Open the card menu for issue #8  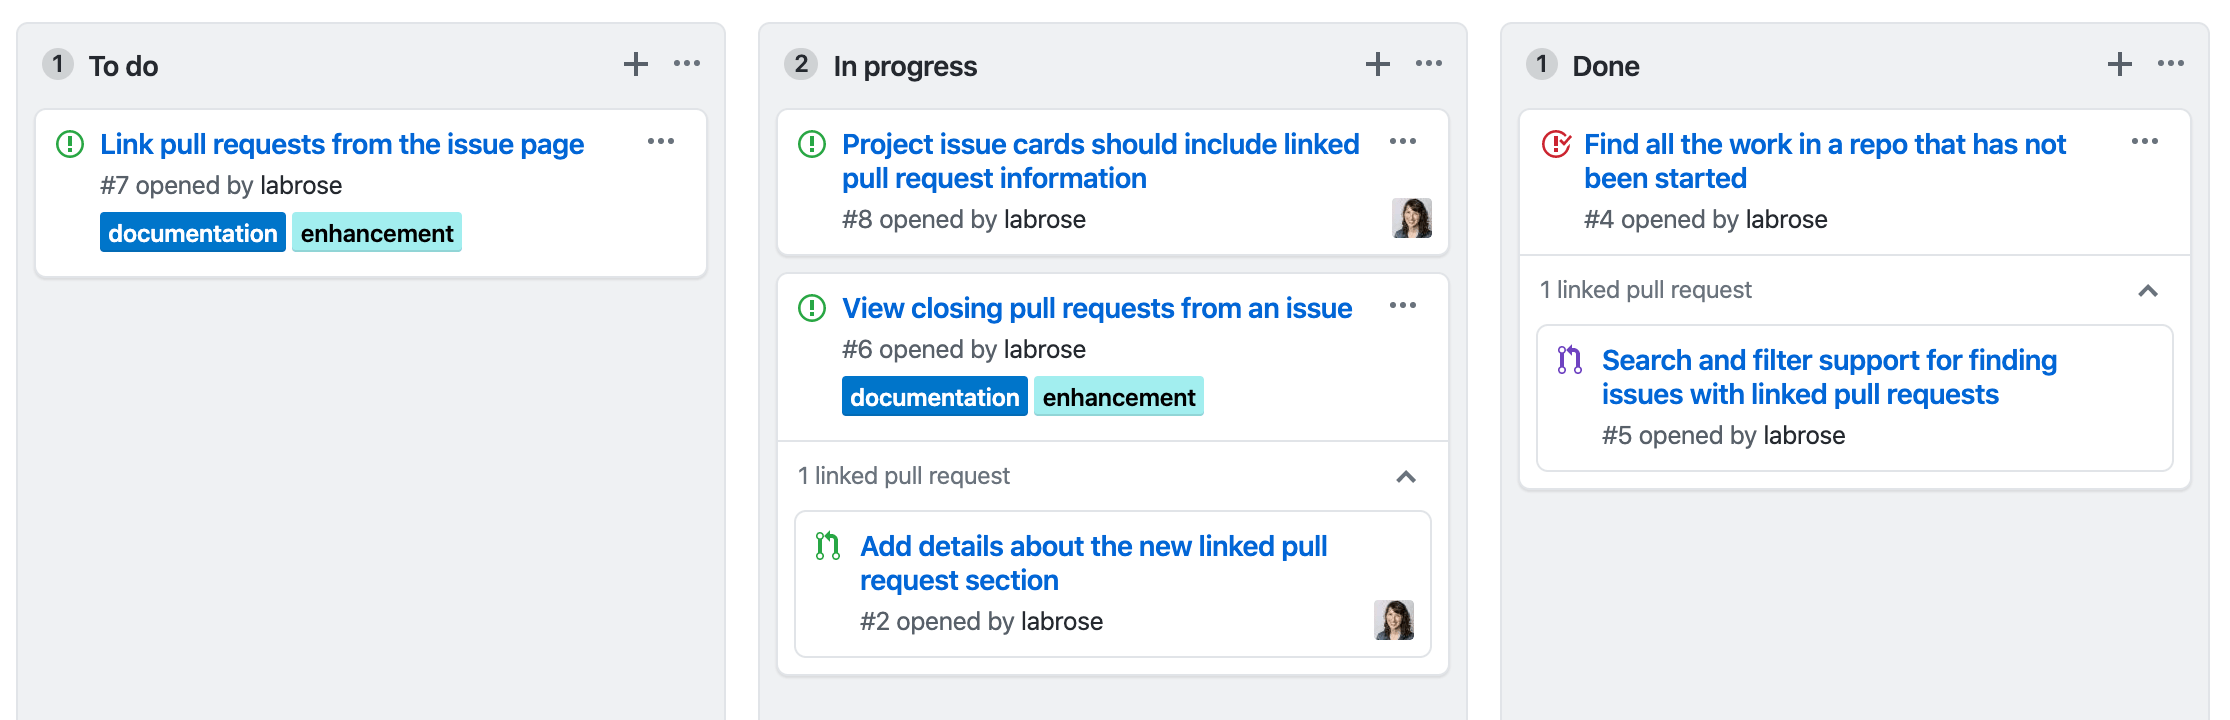tap(1403, 142)
